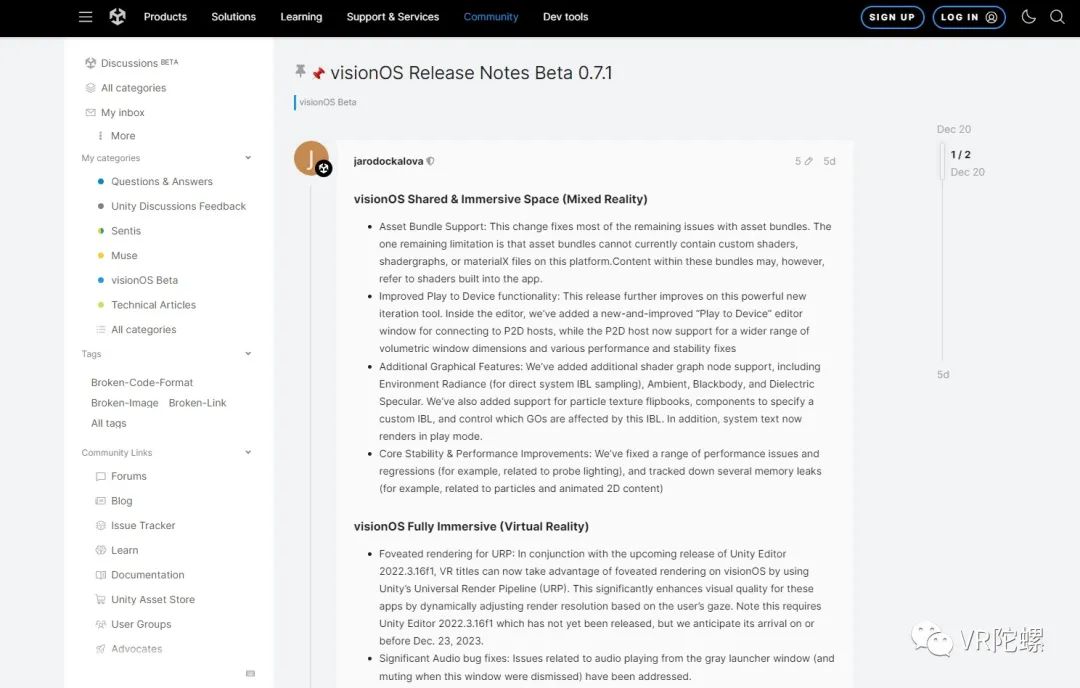
Task: Open All categories with stack icon
Action: pos(125,87)
